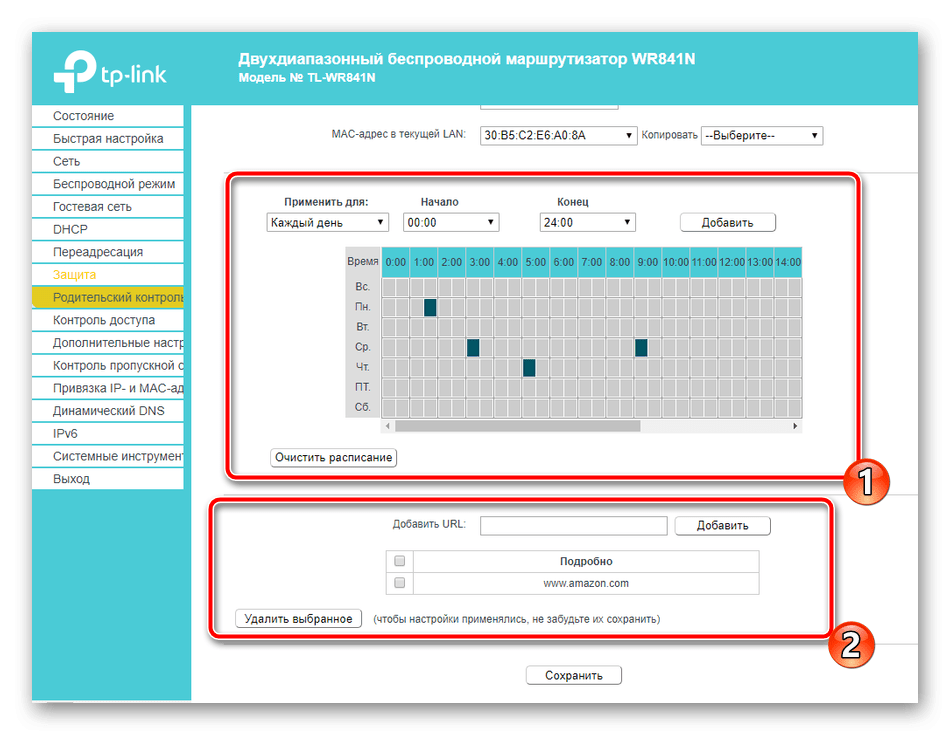This screenshot has width=950, height=735.
Task: Toggle the select-all checkbox in URL table header
Action: 400,561
